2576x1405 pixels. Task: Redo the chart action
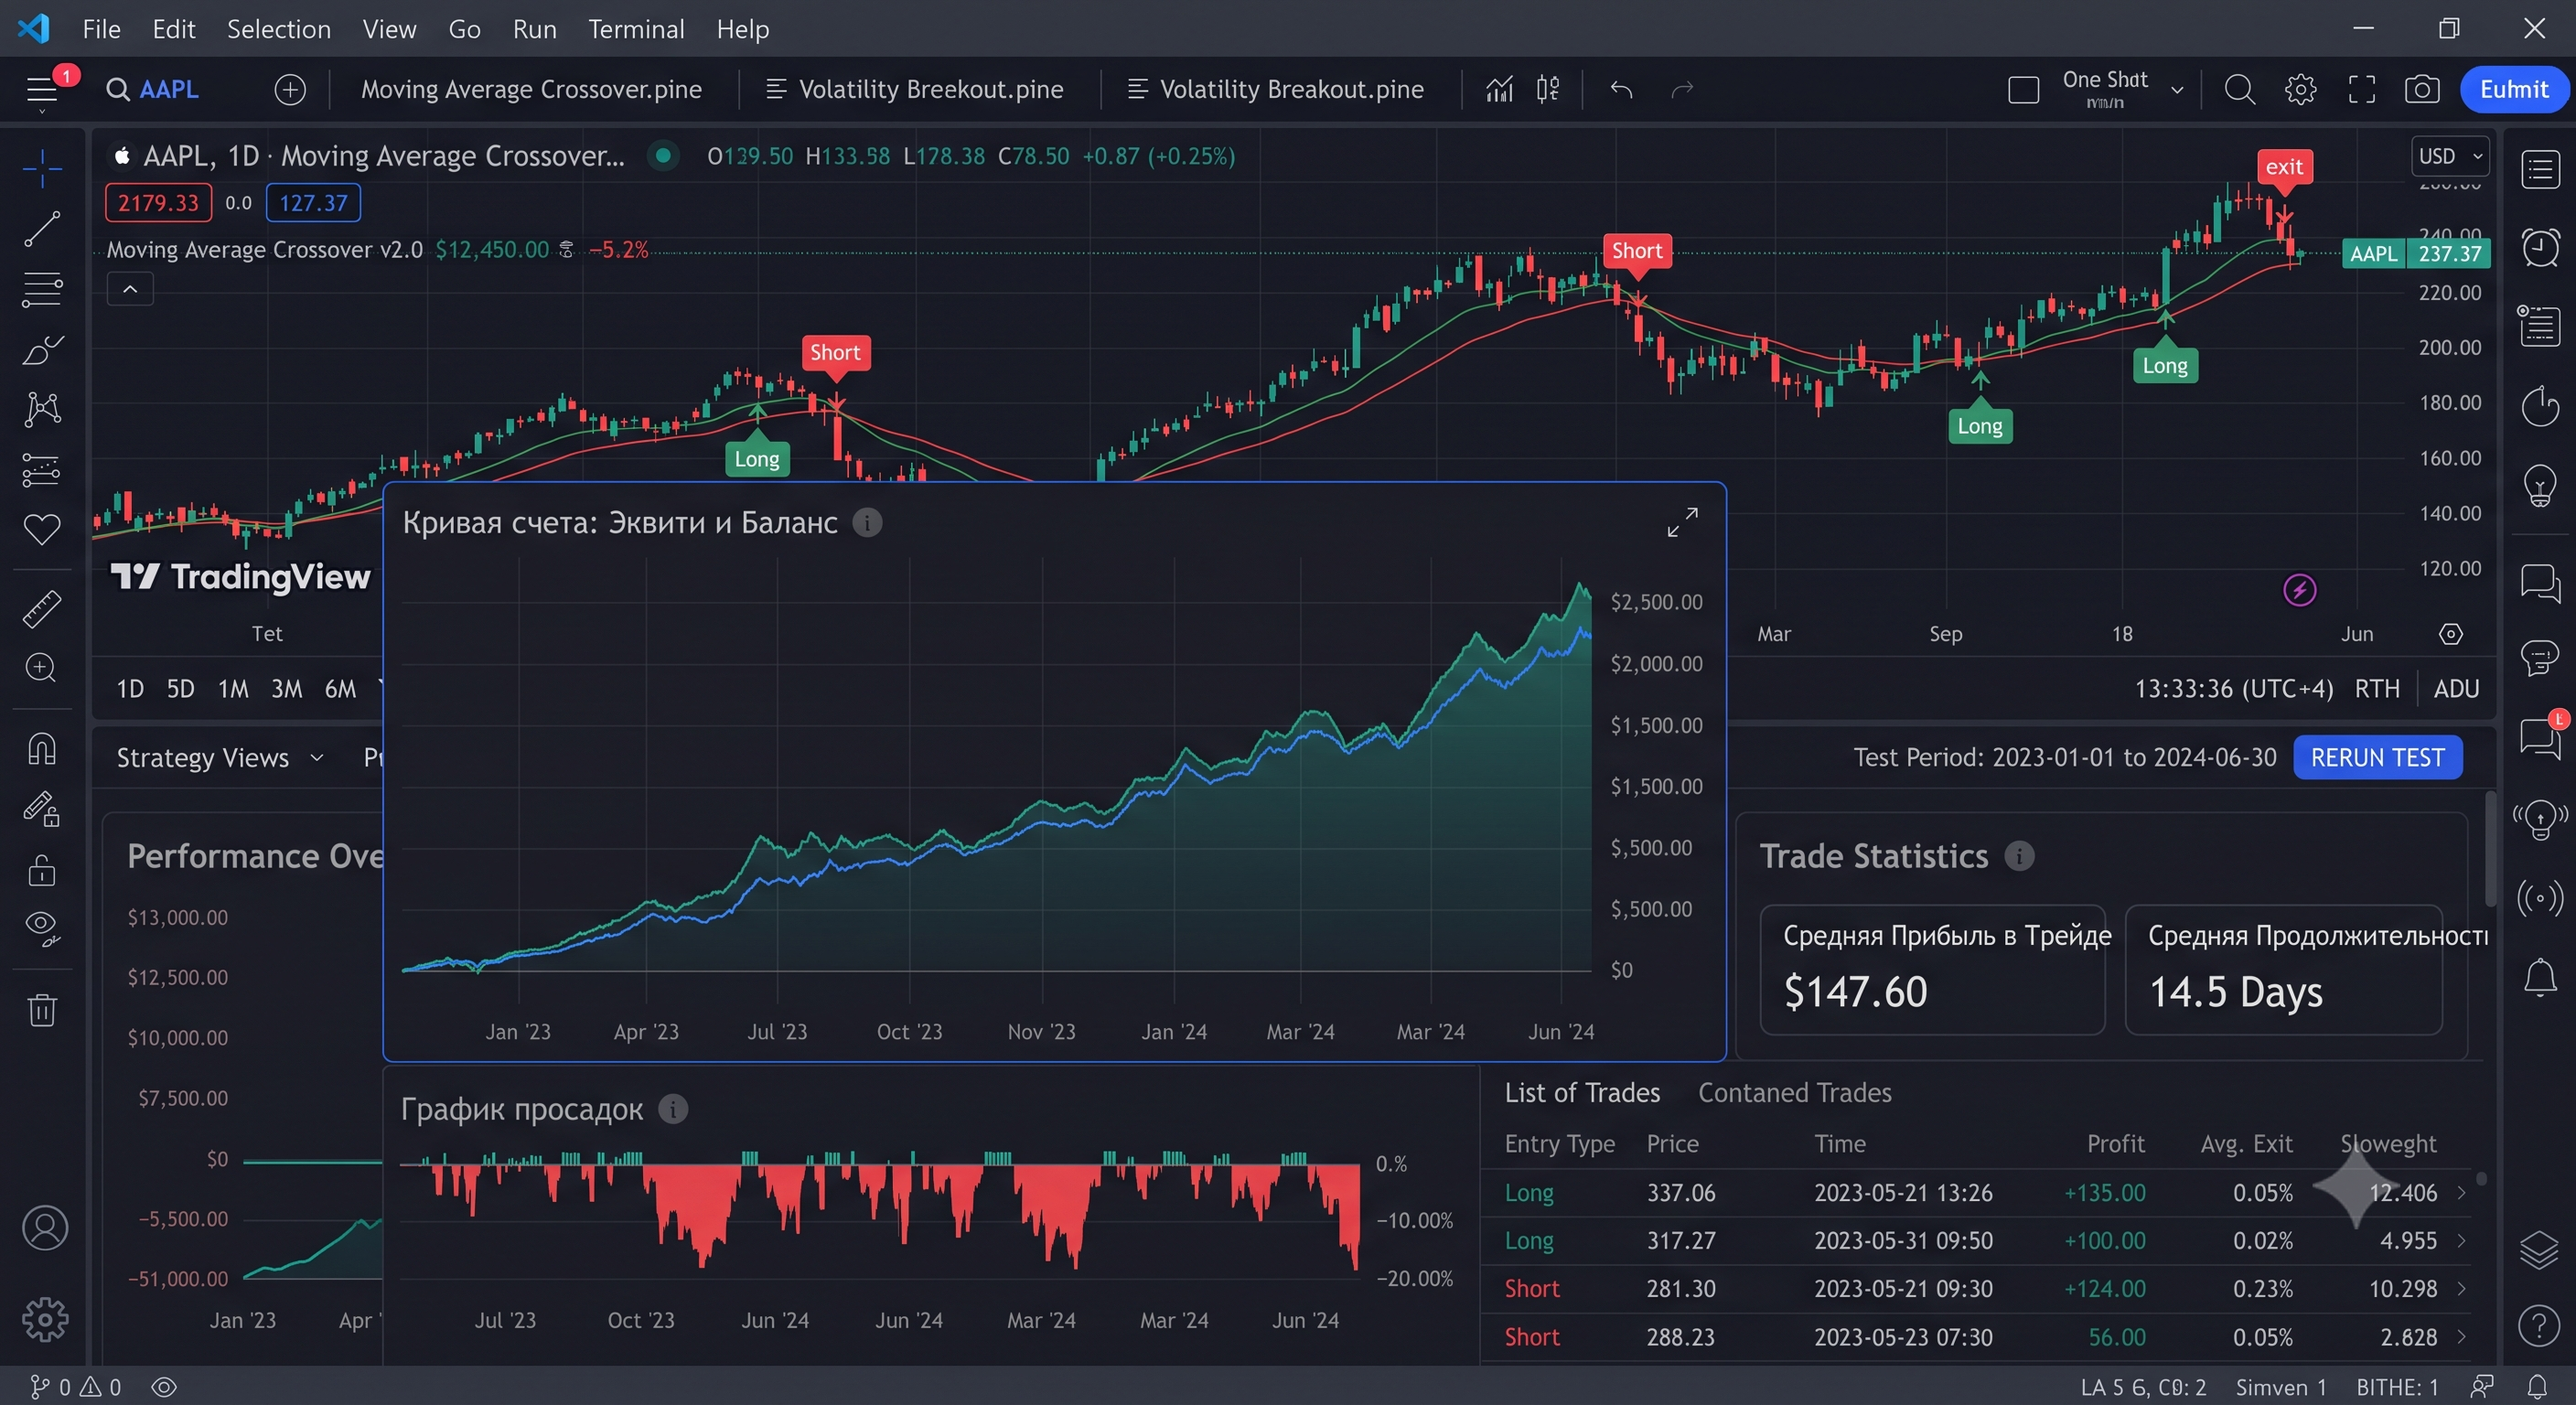[x=1682, y=90]
